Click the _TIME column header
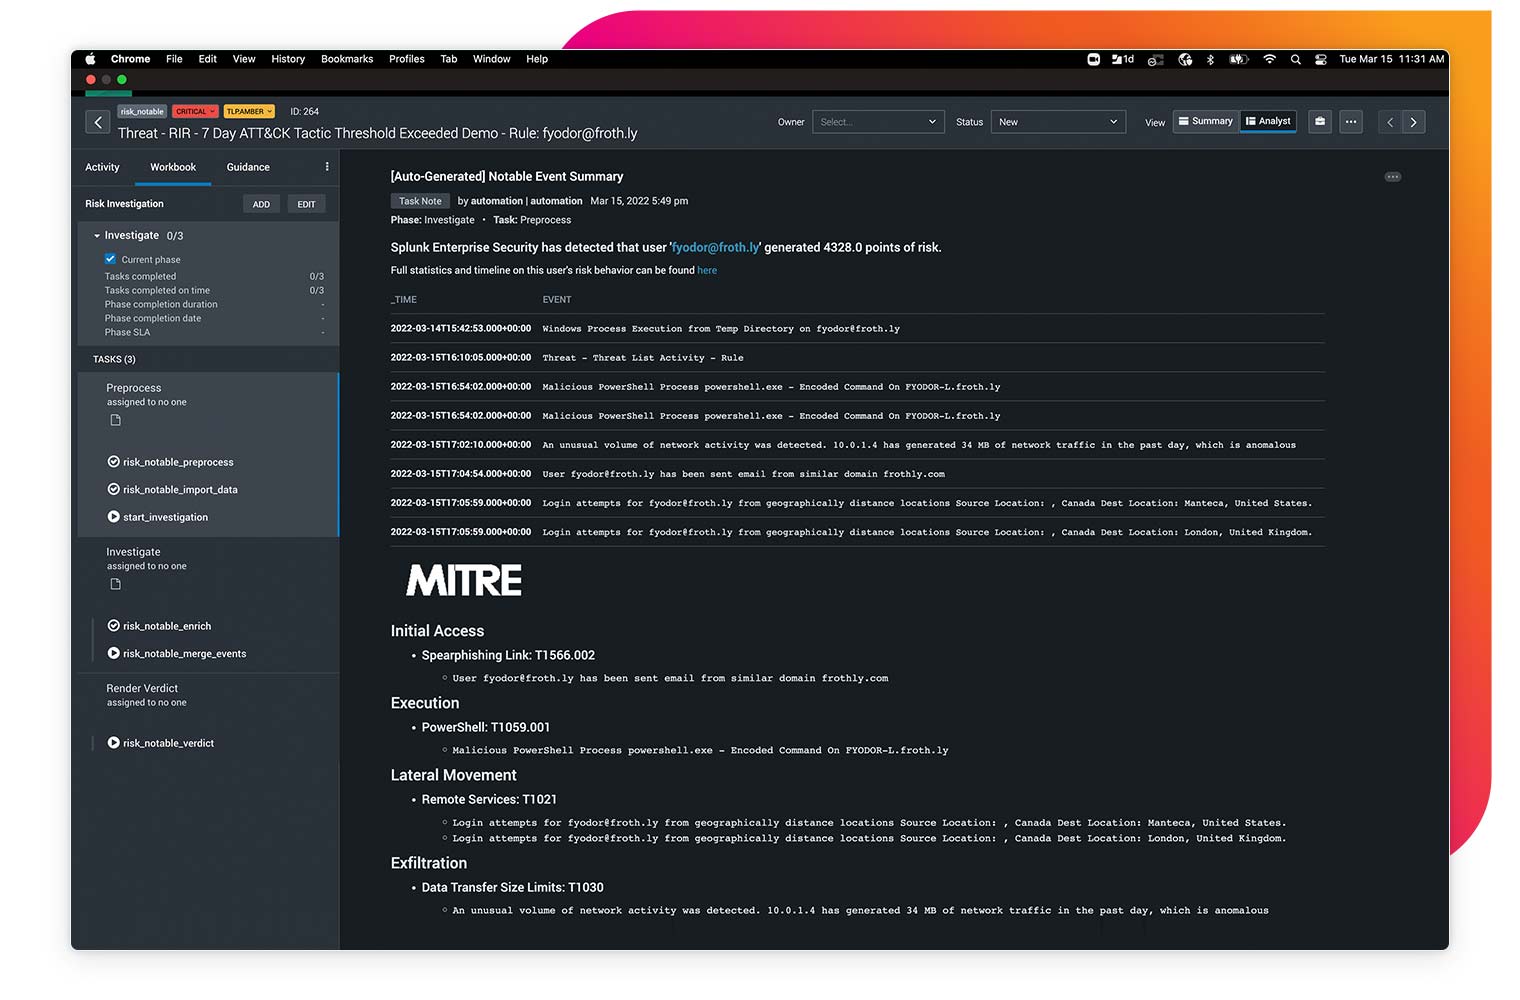This screenshot has height=1000, width=1520. (x=404, y=300)
